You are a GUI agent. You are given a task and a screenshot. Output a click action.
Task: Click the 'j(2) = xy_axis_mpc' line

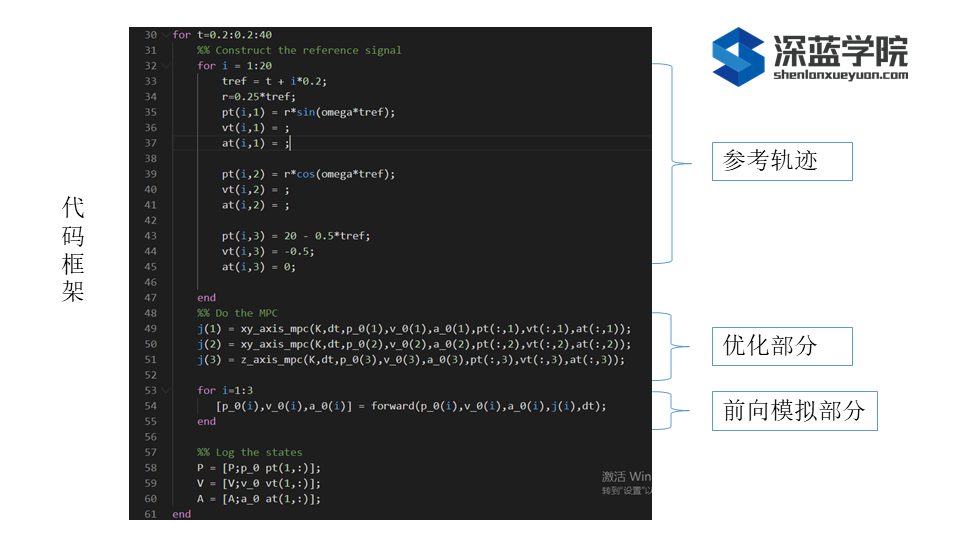(x=414, y=344)
